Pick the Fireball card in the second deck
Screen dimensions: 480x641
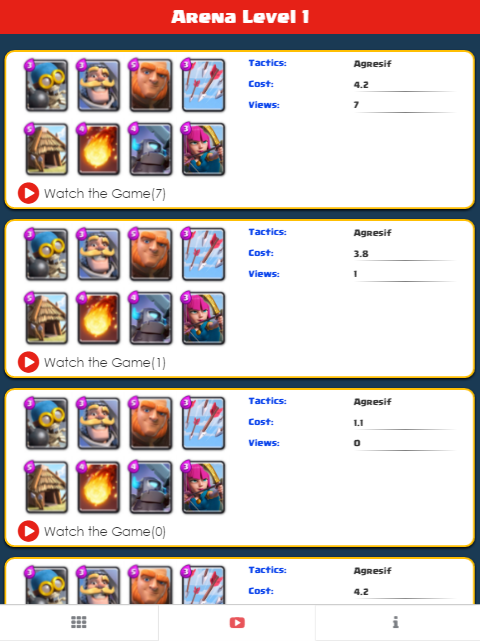coord(99,318)
